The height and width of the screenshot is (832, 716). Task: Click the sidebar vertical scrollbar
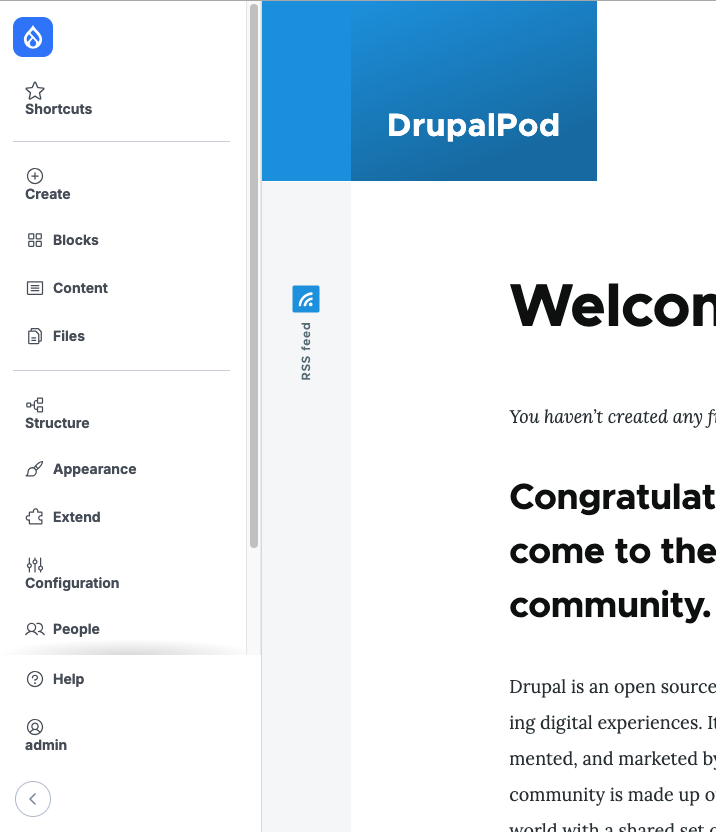click(254, 276)
